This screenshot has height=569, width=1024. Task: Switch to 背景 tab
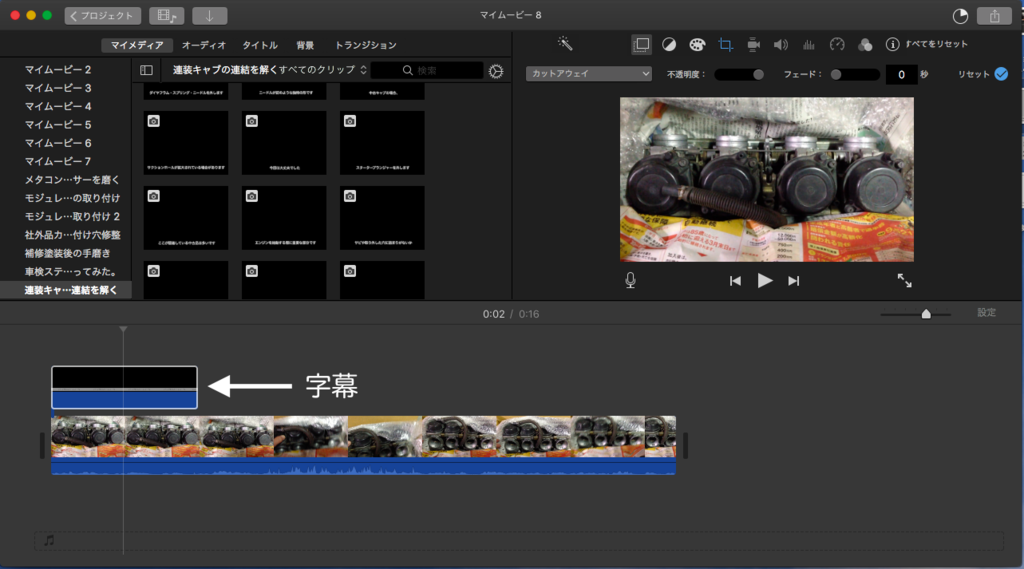point(305,45)
